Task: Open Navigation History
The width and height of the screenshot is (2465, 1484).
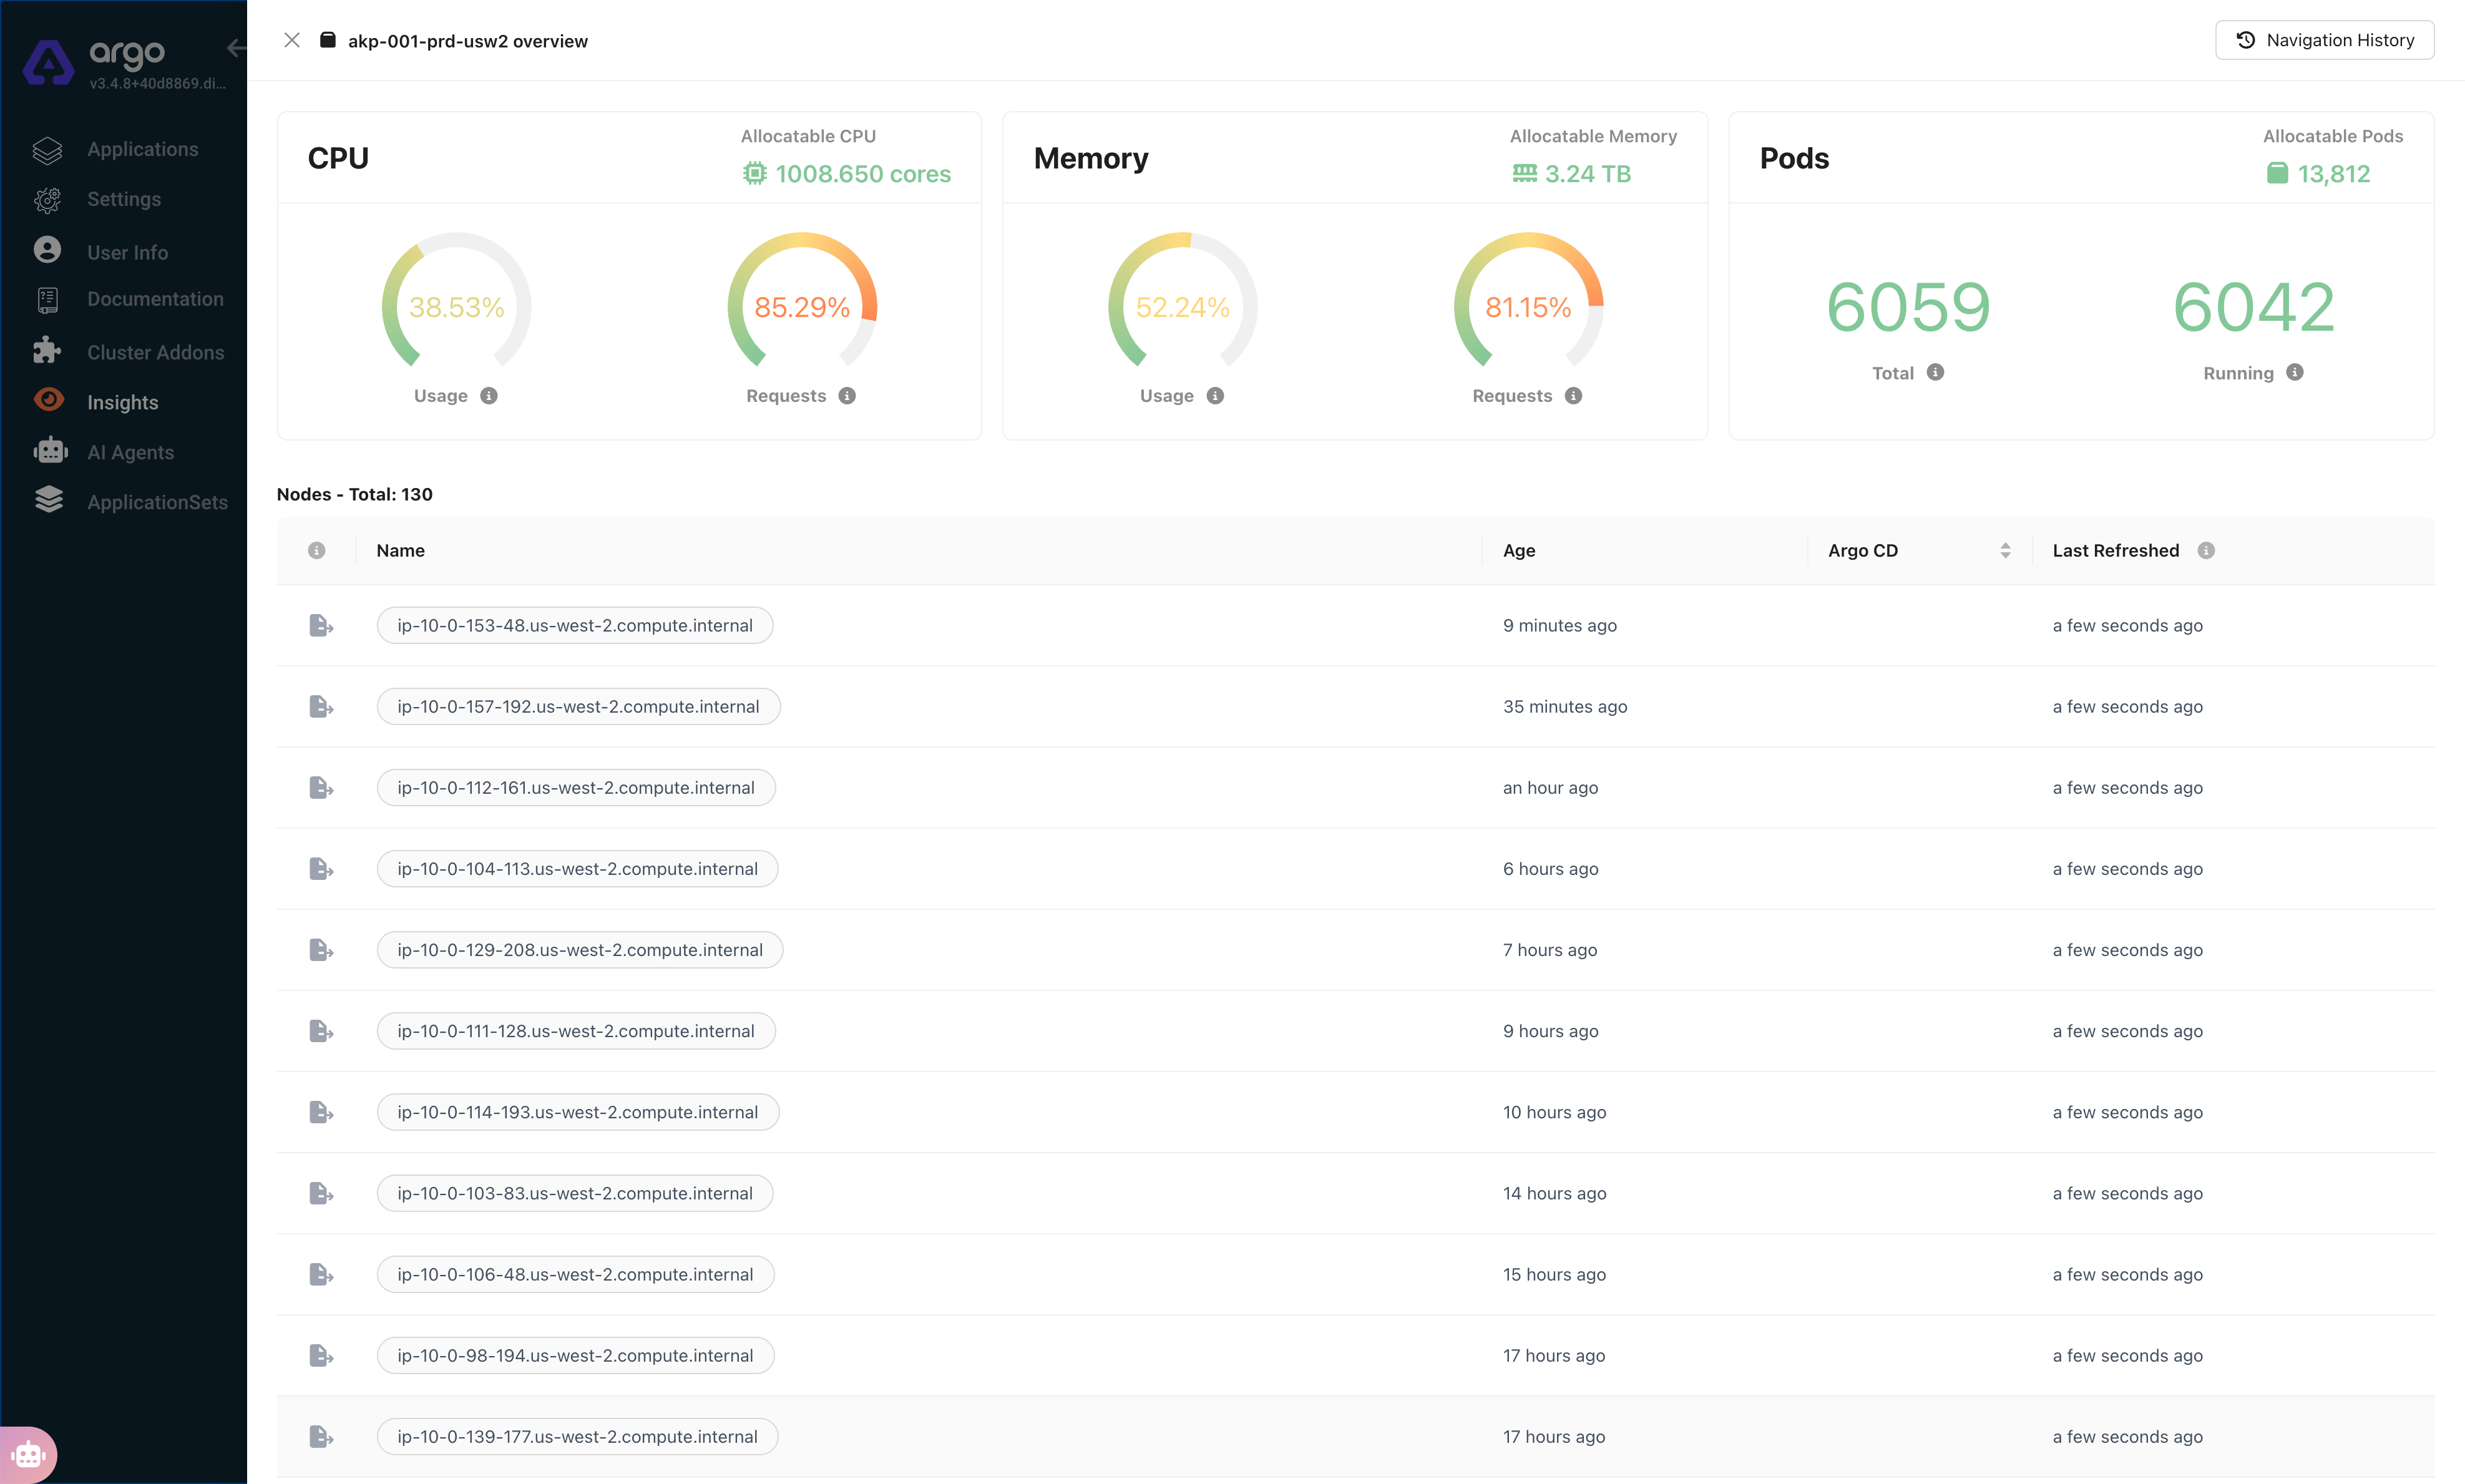Action: click(2324, 40)
